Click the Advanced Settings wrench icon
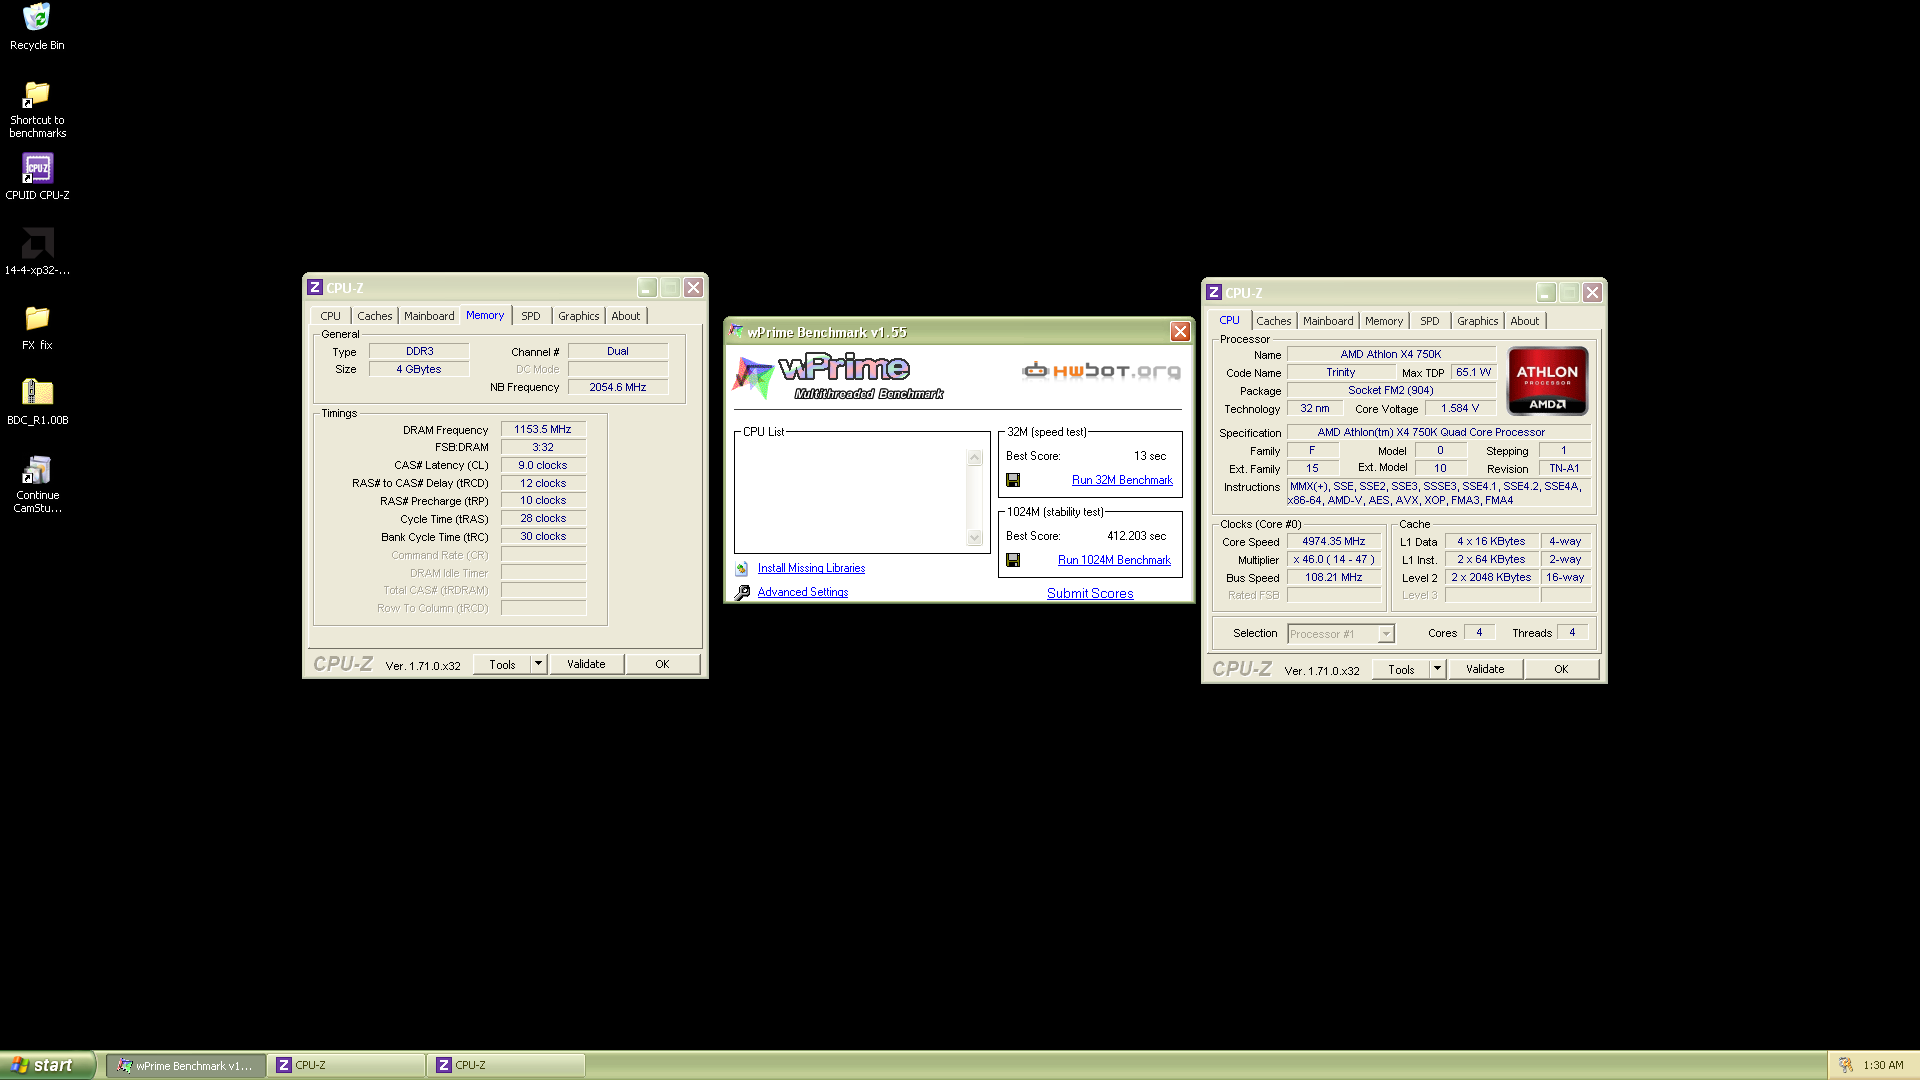Image resolution: width=1920 pixels, height=1080 pixels. (x=742, y=593)
